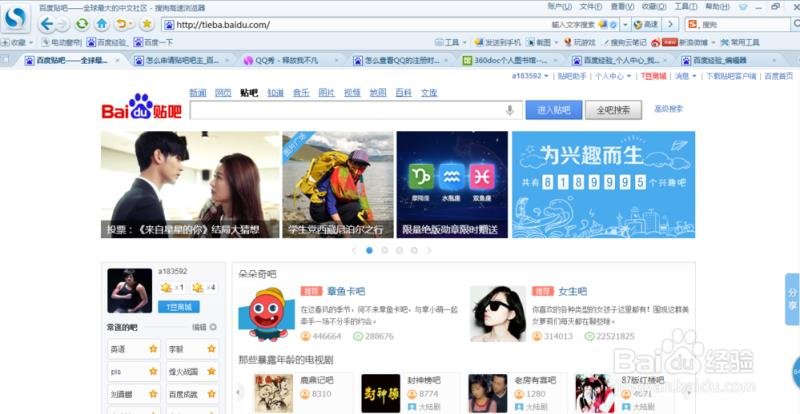This screenshot has height=414, width=800.
Task: Open the 来自星星的你 banner image
Action: click(x=190, y=185)
